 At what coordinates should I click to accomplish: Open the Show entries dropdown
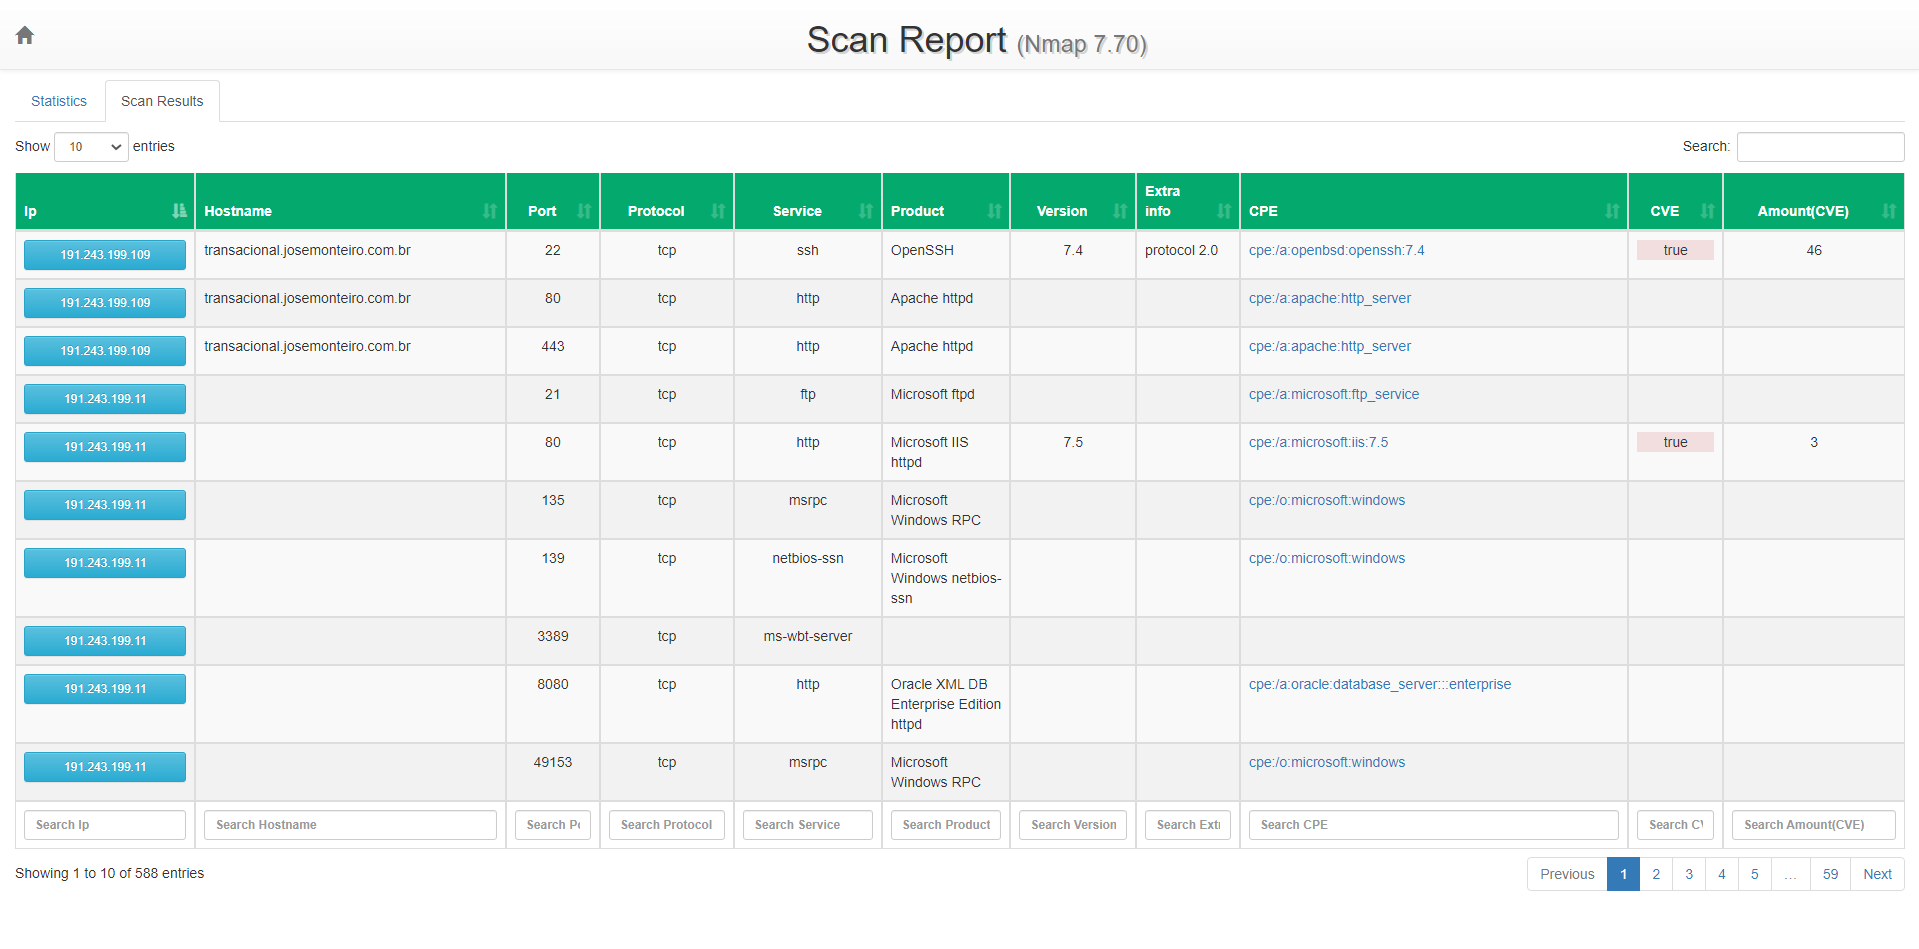pos(91,147)
